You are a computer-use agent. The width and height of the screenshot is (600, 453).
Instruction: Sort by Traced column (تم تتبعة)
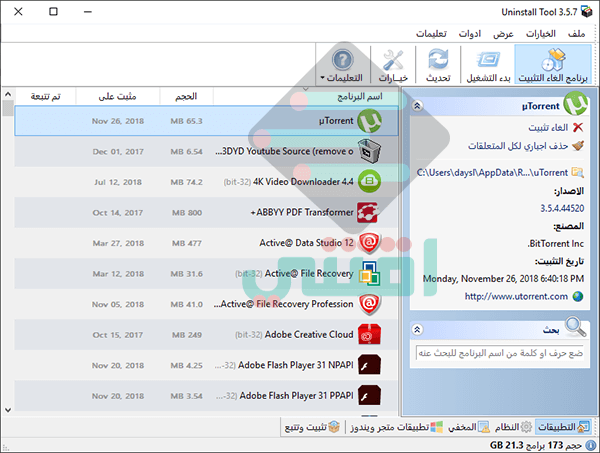point(45,96)
